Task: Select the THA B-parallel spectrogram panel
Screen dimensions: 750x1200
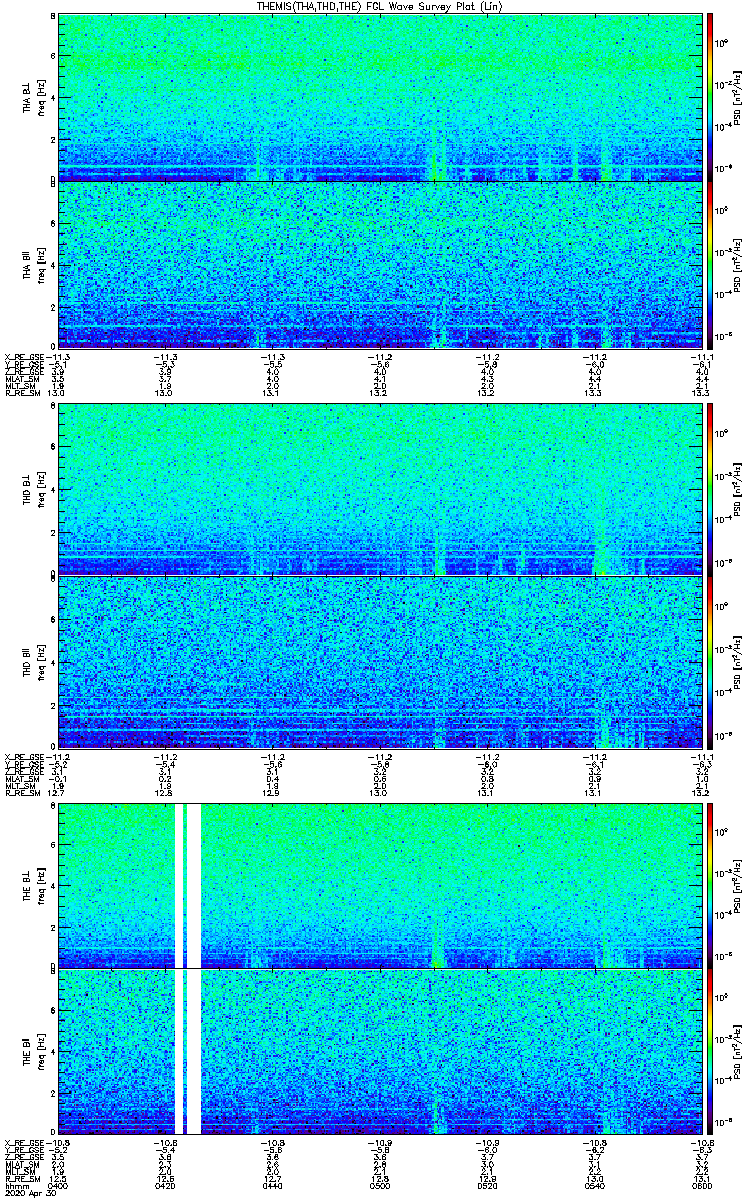Action: pyautogui.click(x=379, y=265)
